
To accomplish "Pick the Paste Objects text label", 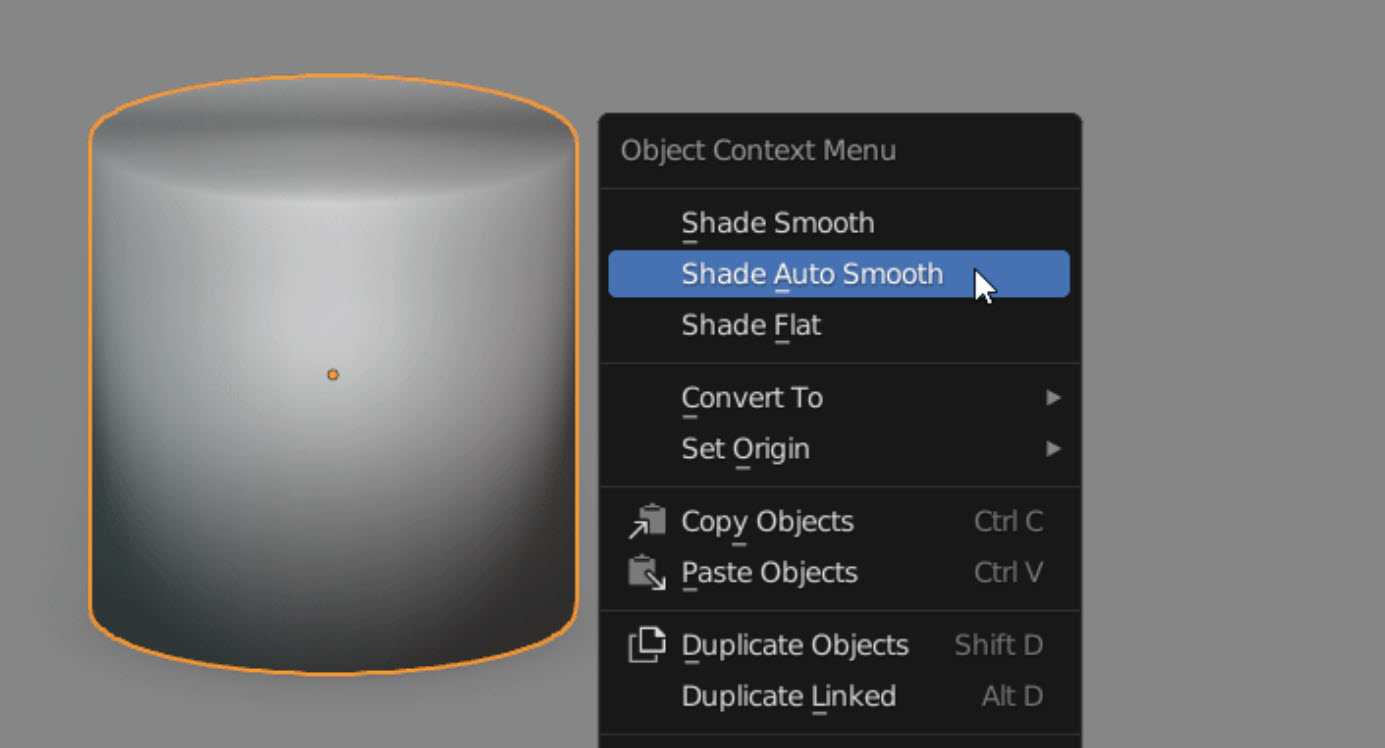I will click(769, 573).
